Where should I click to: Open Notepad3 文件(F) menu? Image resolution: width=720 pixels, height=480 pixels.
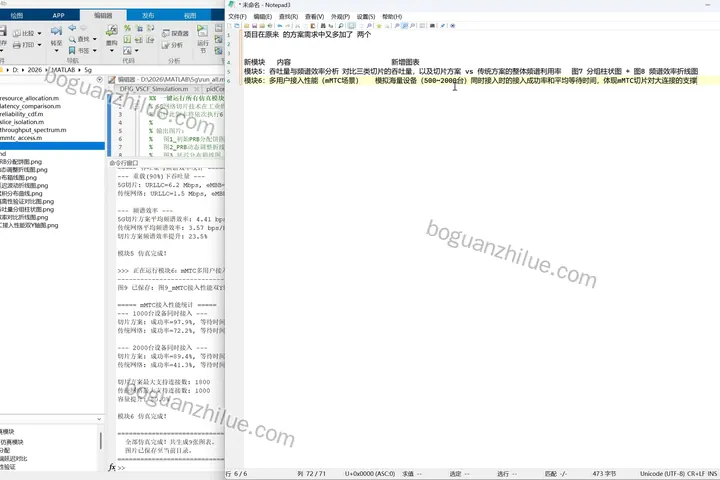tap(237, 17)
